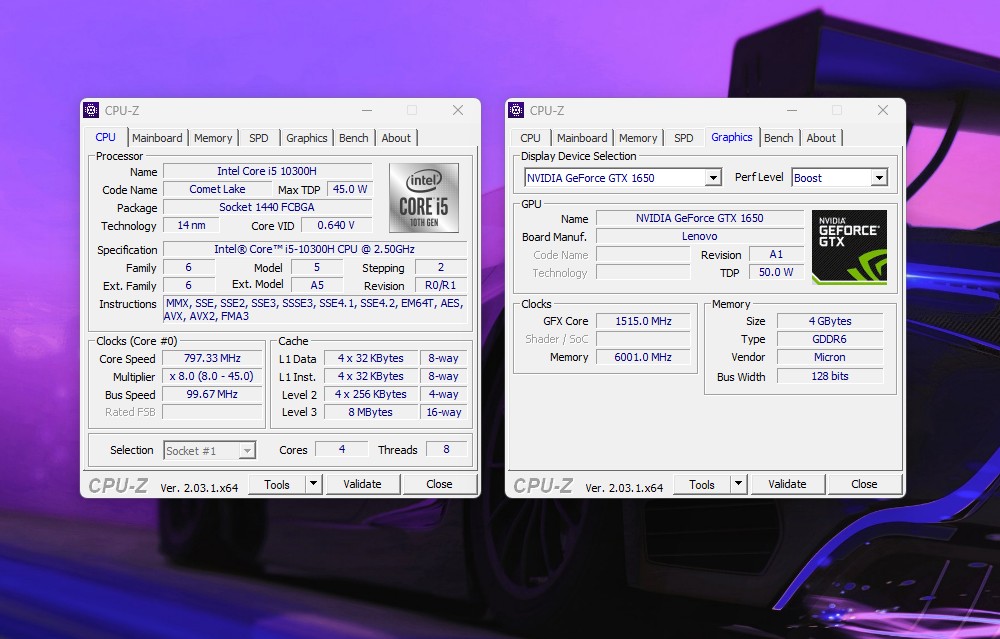Click the Close button in the GTX 1650 window
The image size is (1000, 639).
coord(864,484)
